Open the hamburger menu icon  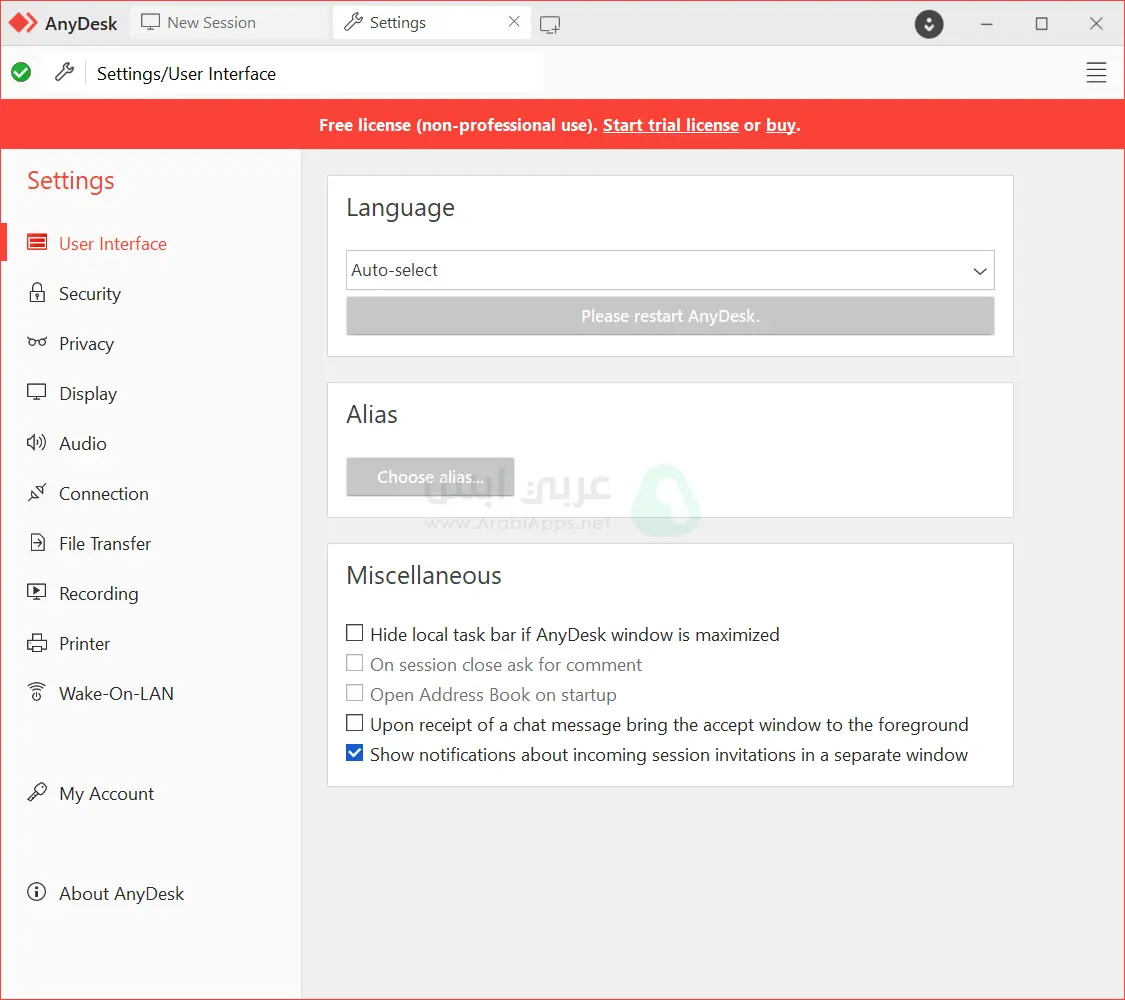tap(1096, 73)
